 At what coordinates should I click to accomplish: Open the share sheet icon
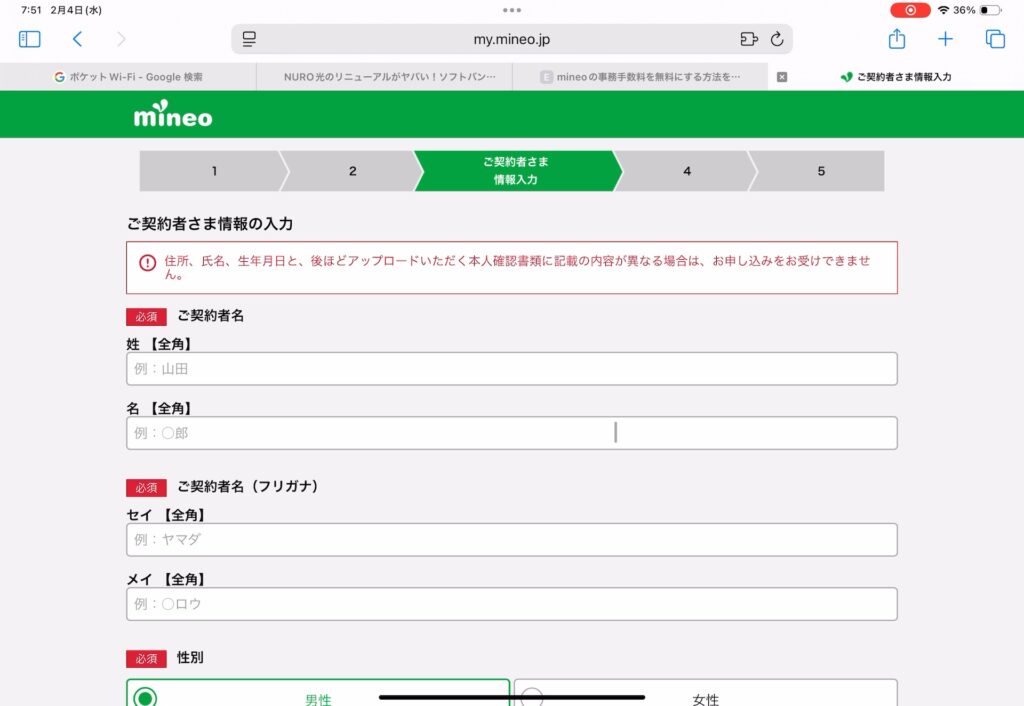[897, 39]
